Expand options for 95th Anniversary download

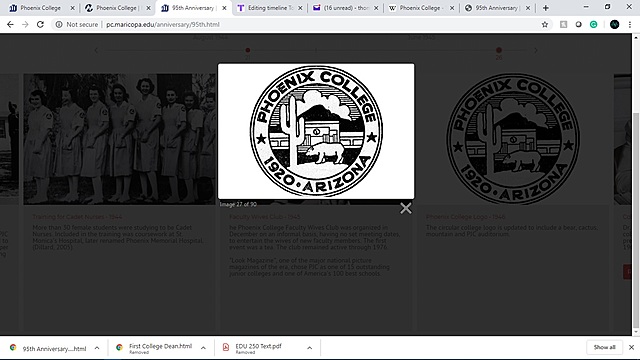(x=97, y=348)
